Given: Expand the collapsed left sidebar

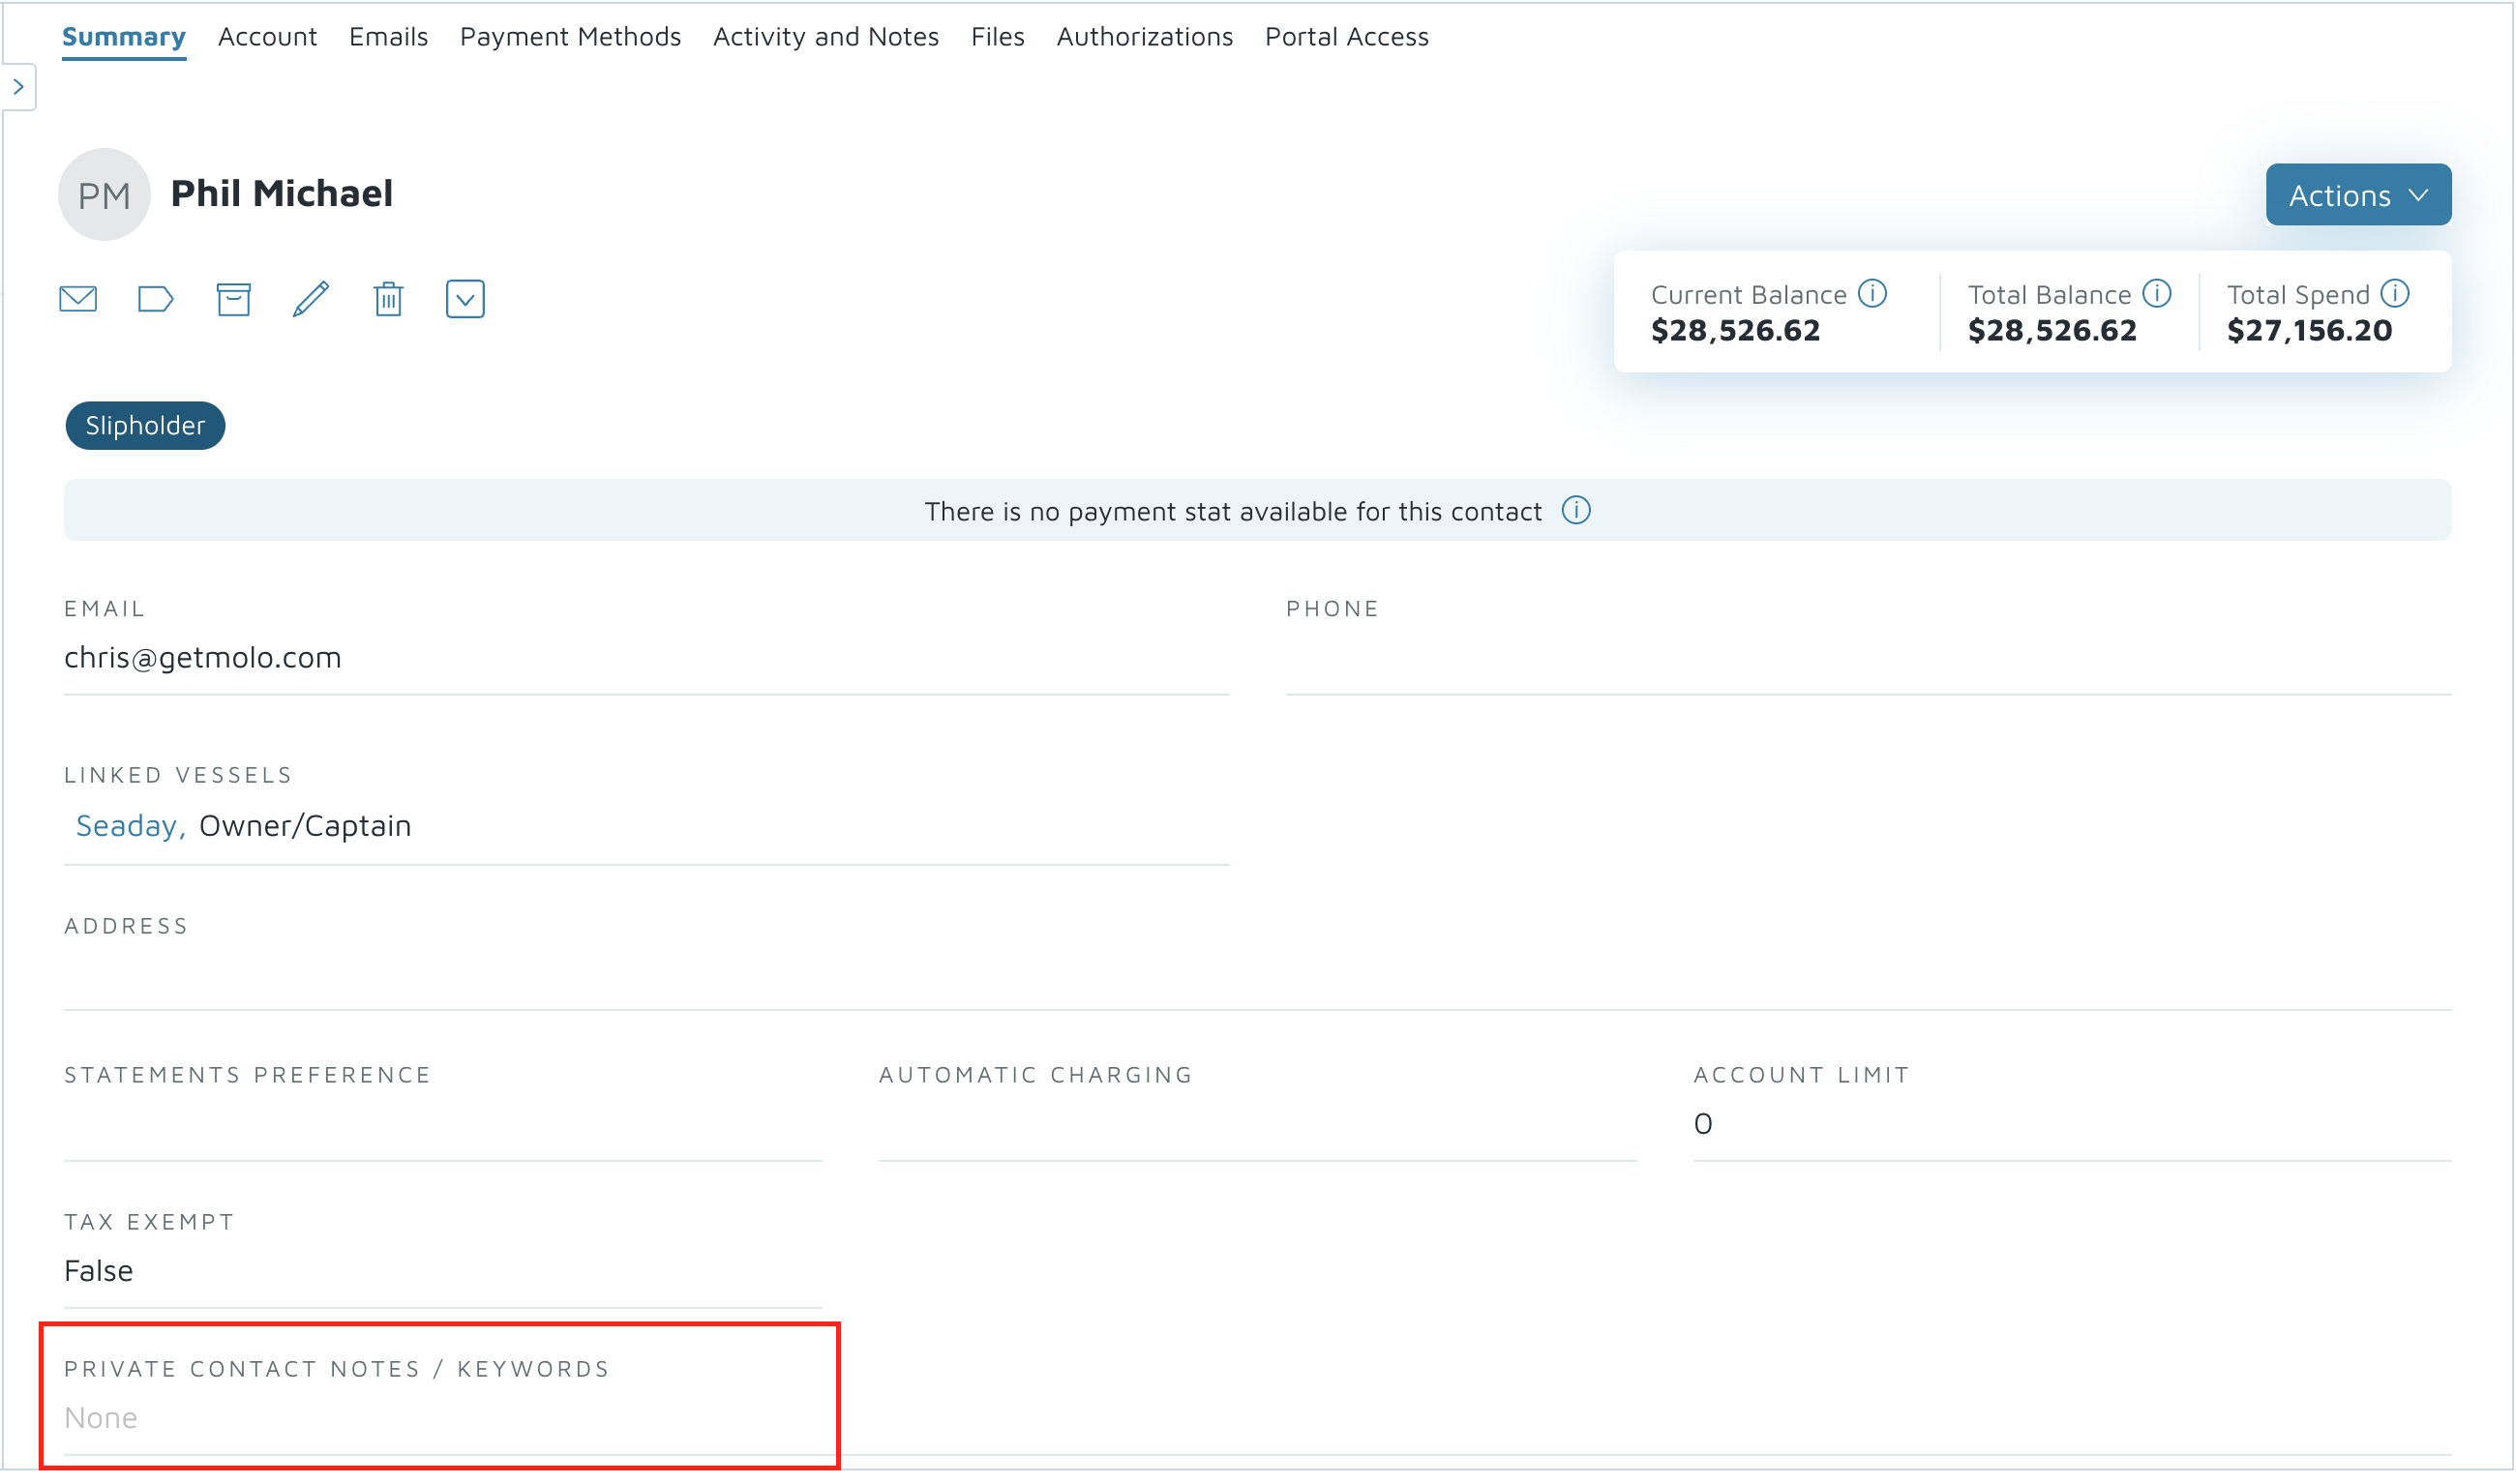Looking at the screenshot, I should pyautogui.click(x=18, y=87).
